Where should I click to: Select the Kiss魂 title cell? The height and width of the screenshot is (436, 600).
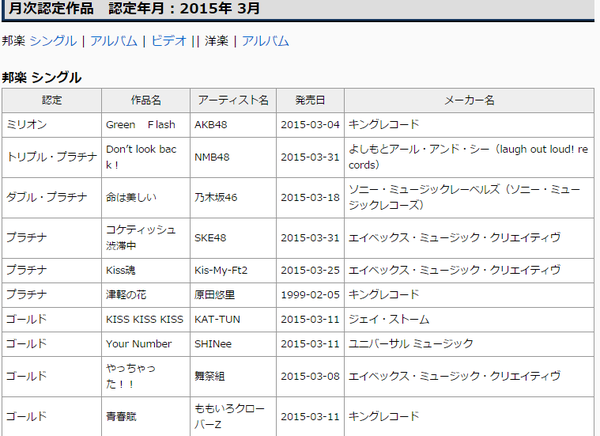click(146, 270)
